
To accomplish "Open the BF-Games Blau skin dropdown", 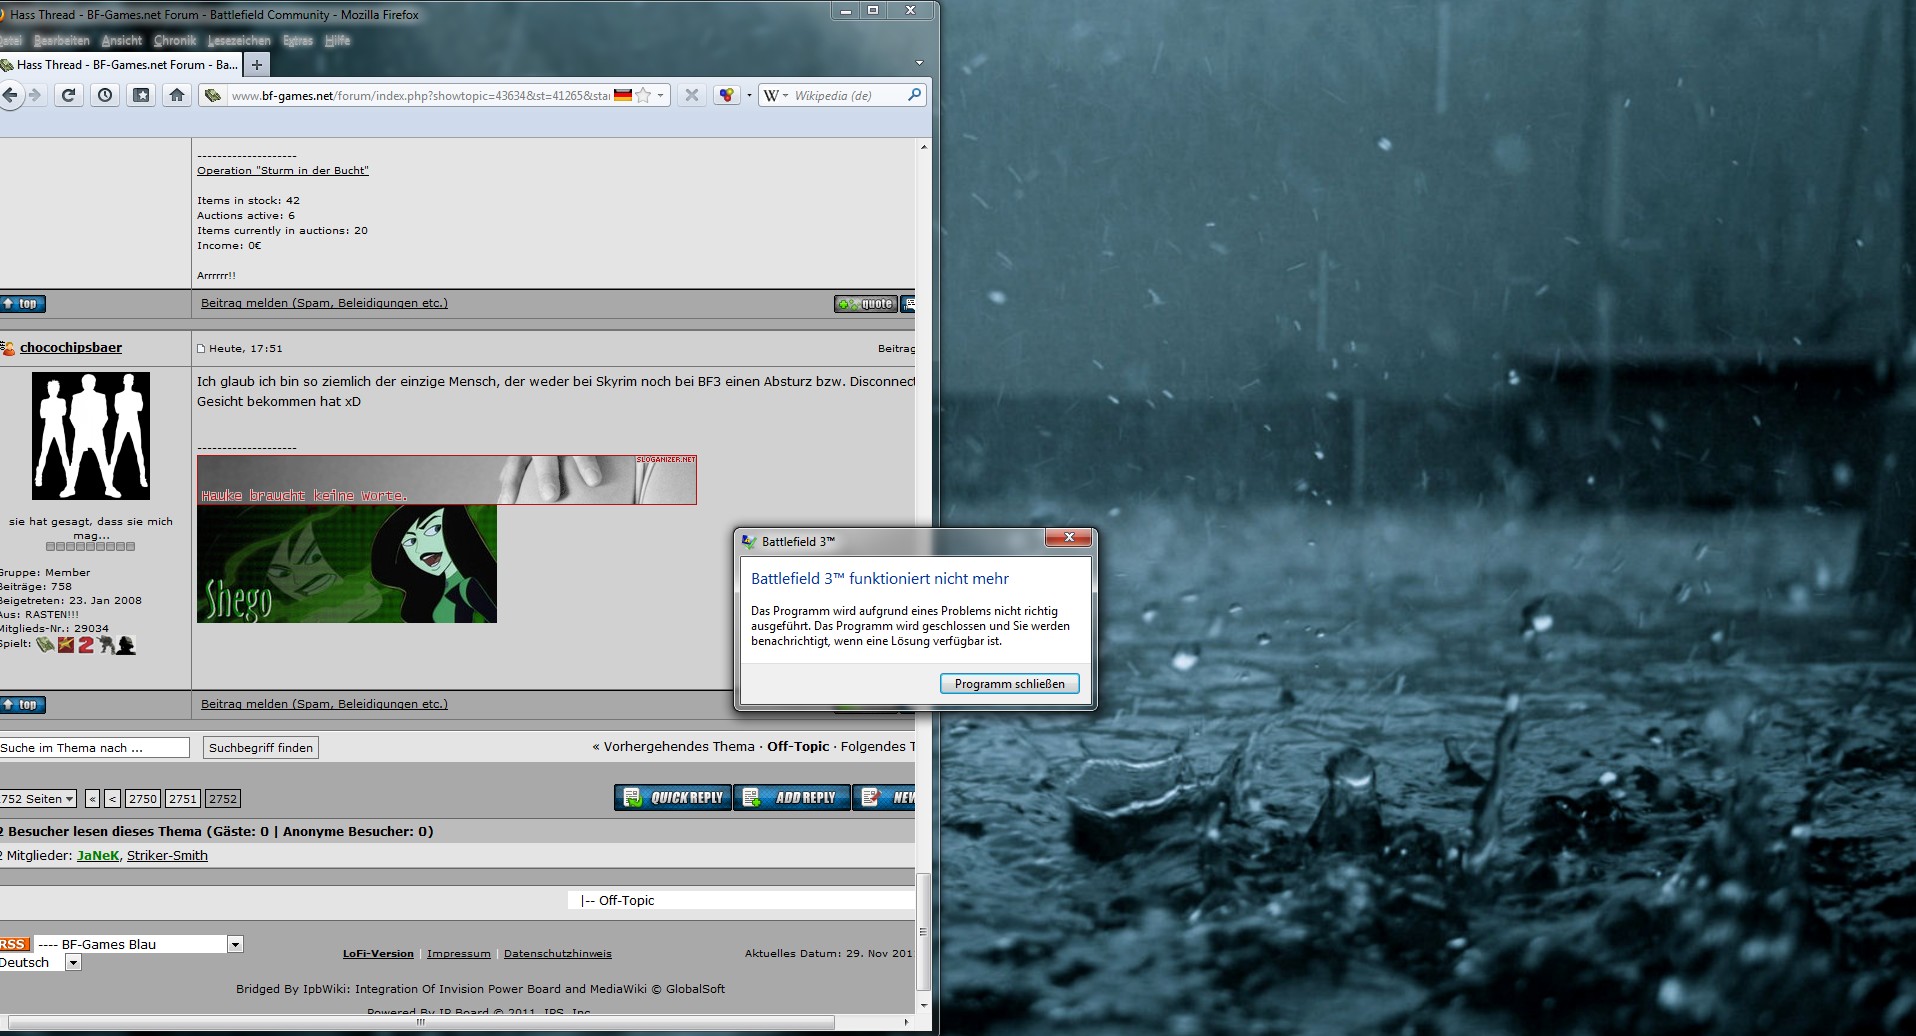I will click(x=139, y=944).
